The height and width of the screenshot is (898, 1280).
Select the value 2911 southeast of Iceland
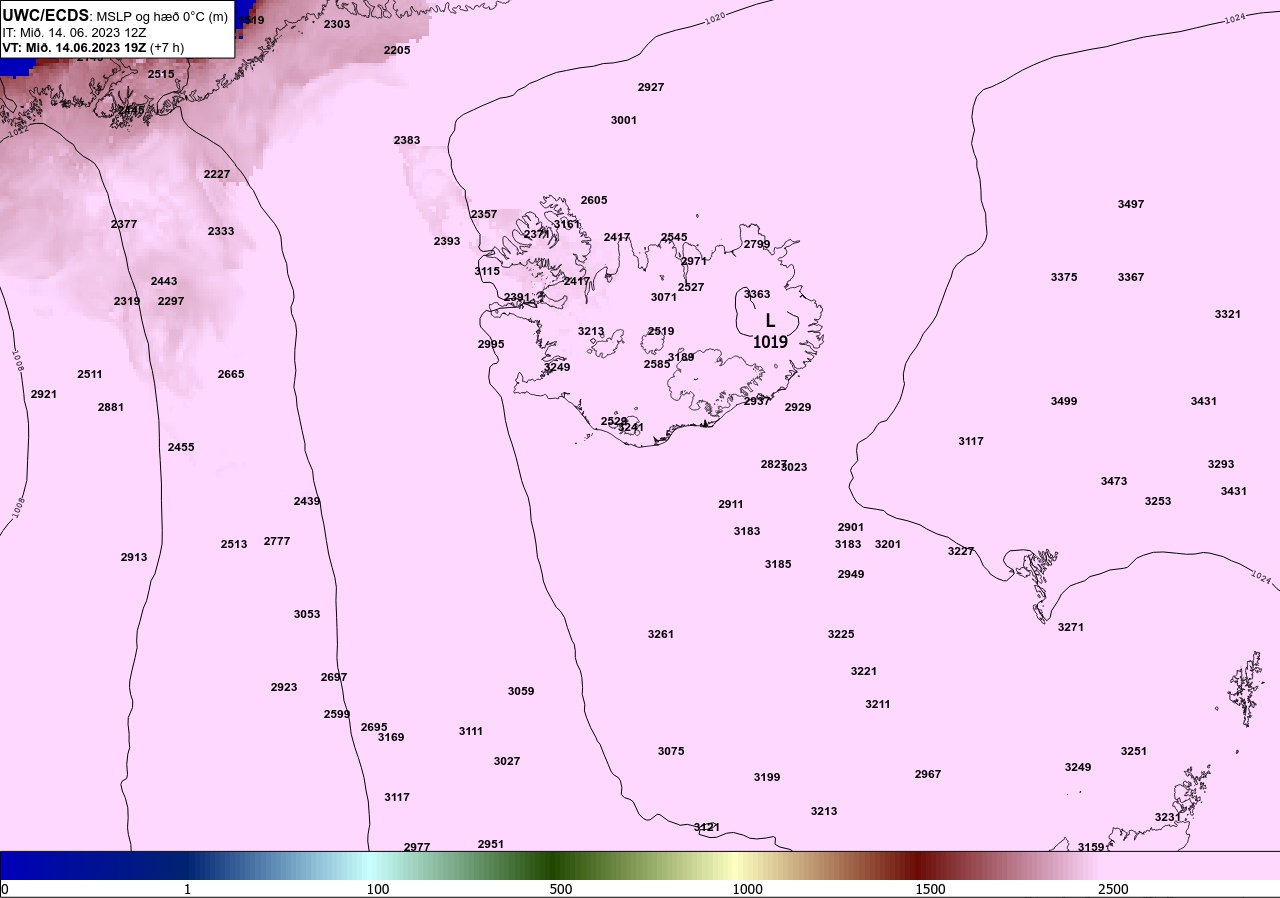point(731,504)
